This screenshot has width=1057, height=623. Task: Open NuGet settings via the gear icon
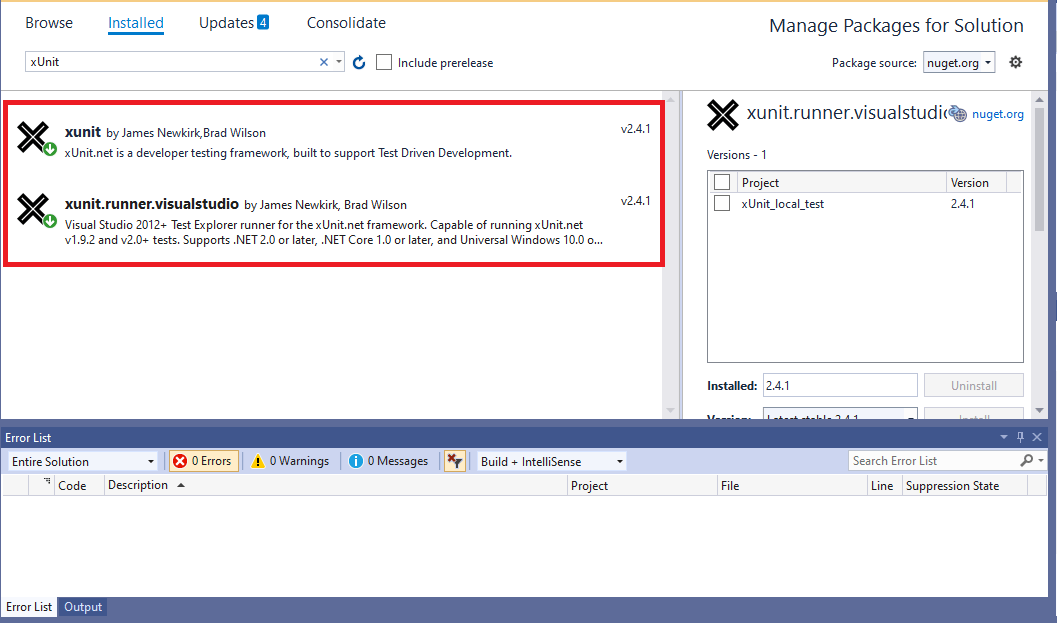click(1015, 62)
